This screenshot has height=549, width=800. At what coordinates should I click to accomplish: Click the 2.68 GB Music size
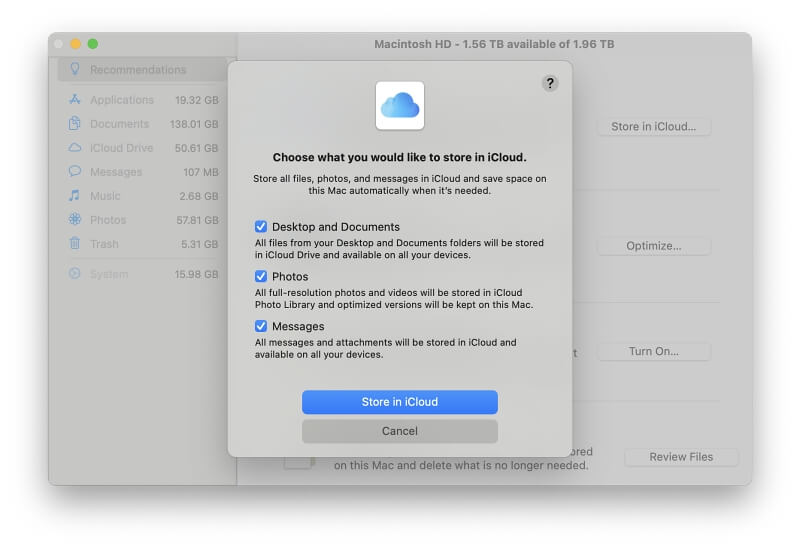click(198, 196)
